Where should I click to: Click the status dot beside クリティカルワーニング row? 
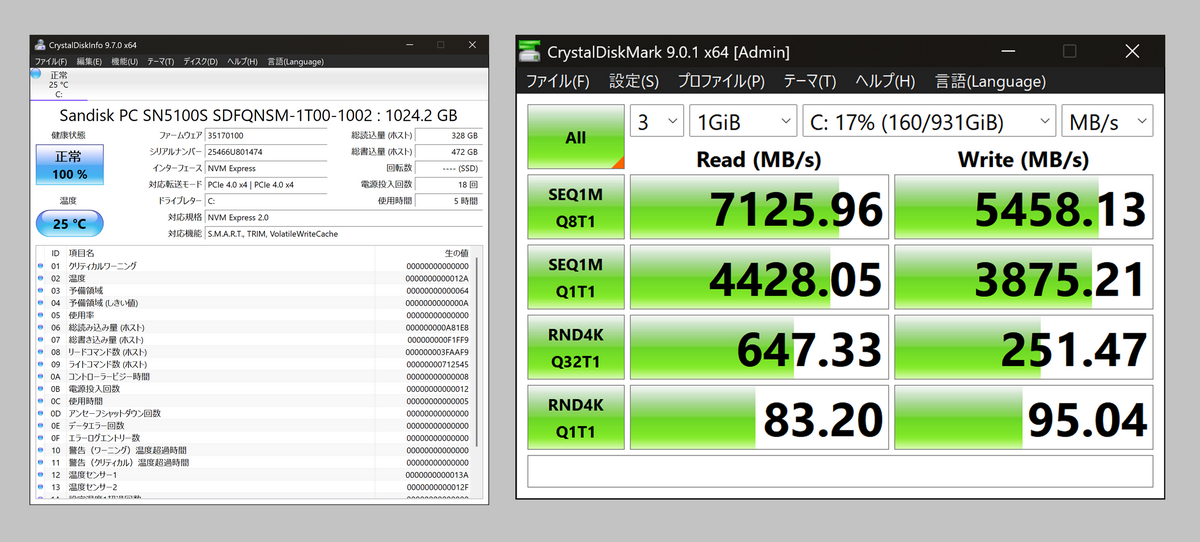[x=41, y=266]
